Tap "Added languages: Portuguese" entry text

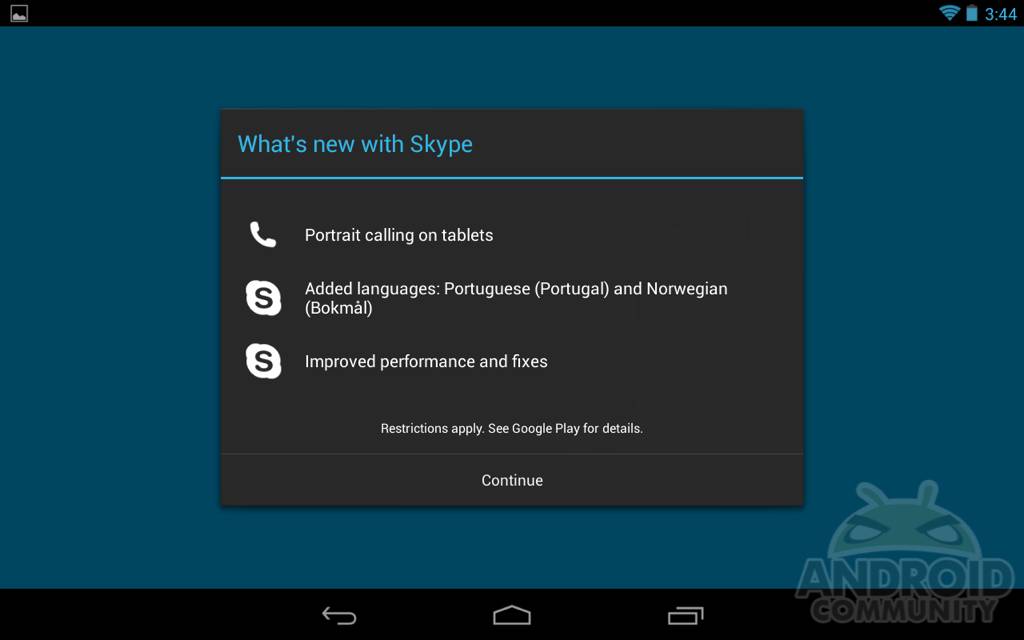coord(516,298)
